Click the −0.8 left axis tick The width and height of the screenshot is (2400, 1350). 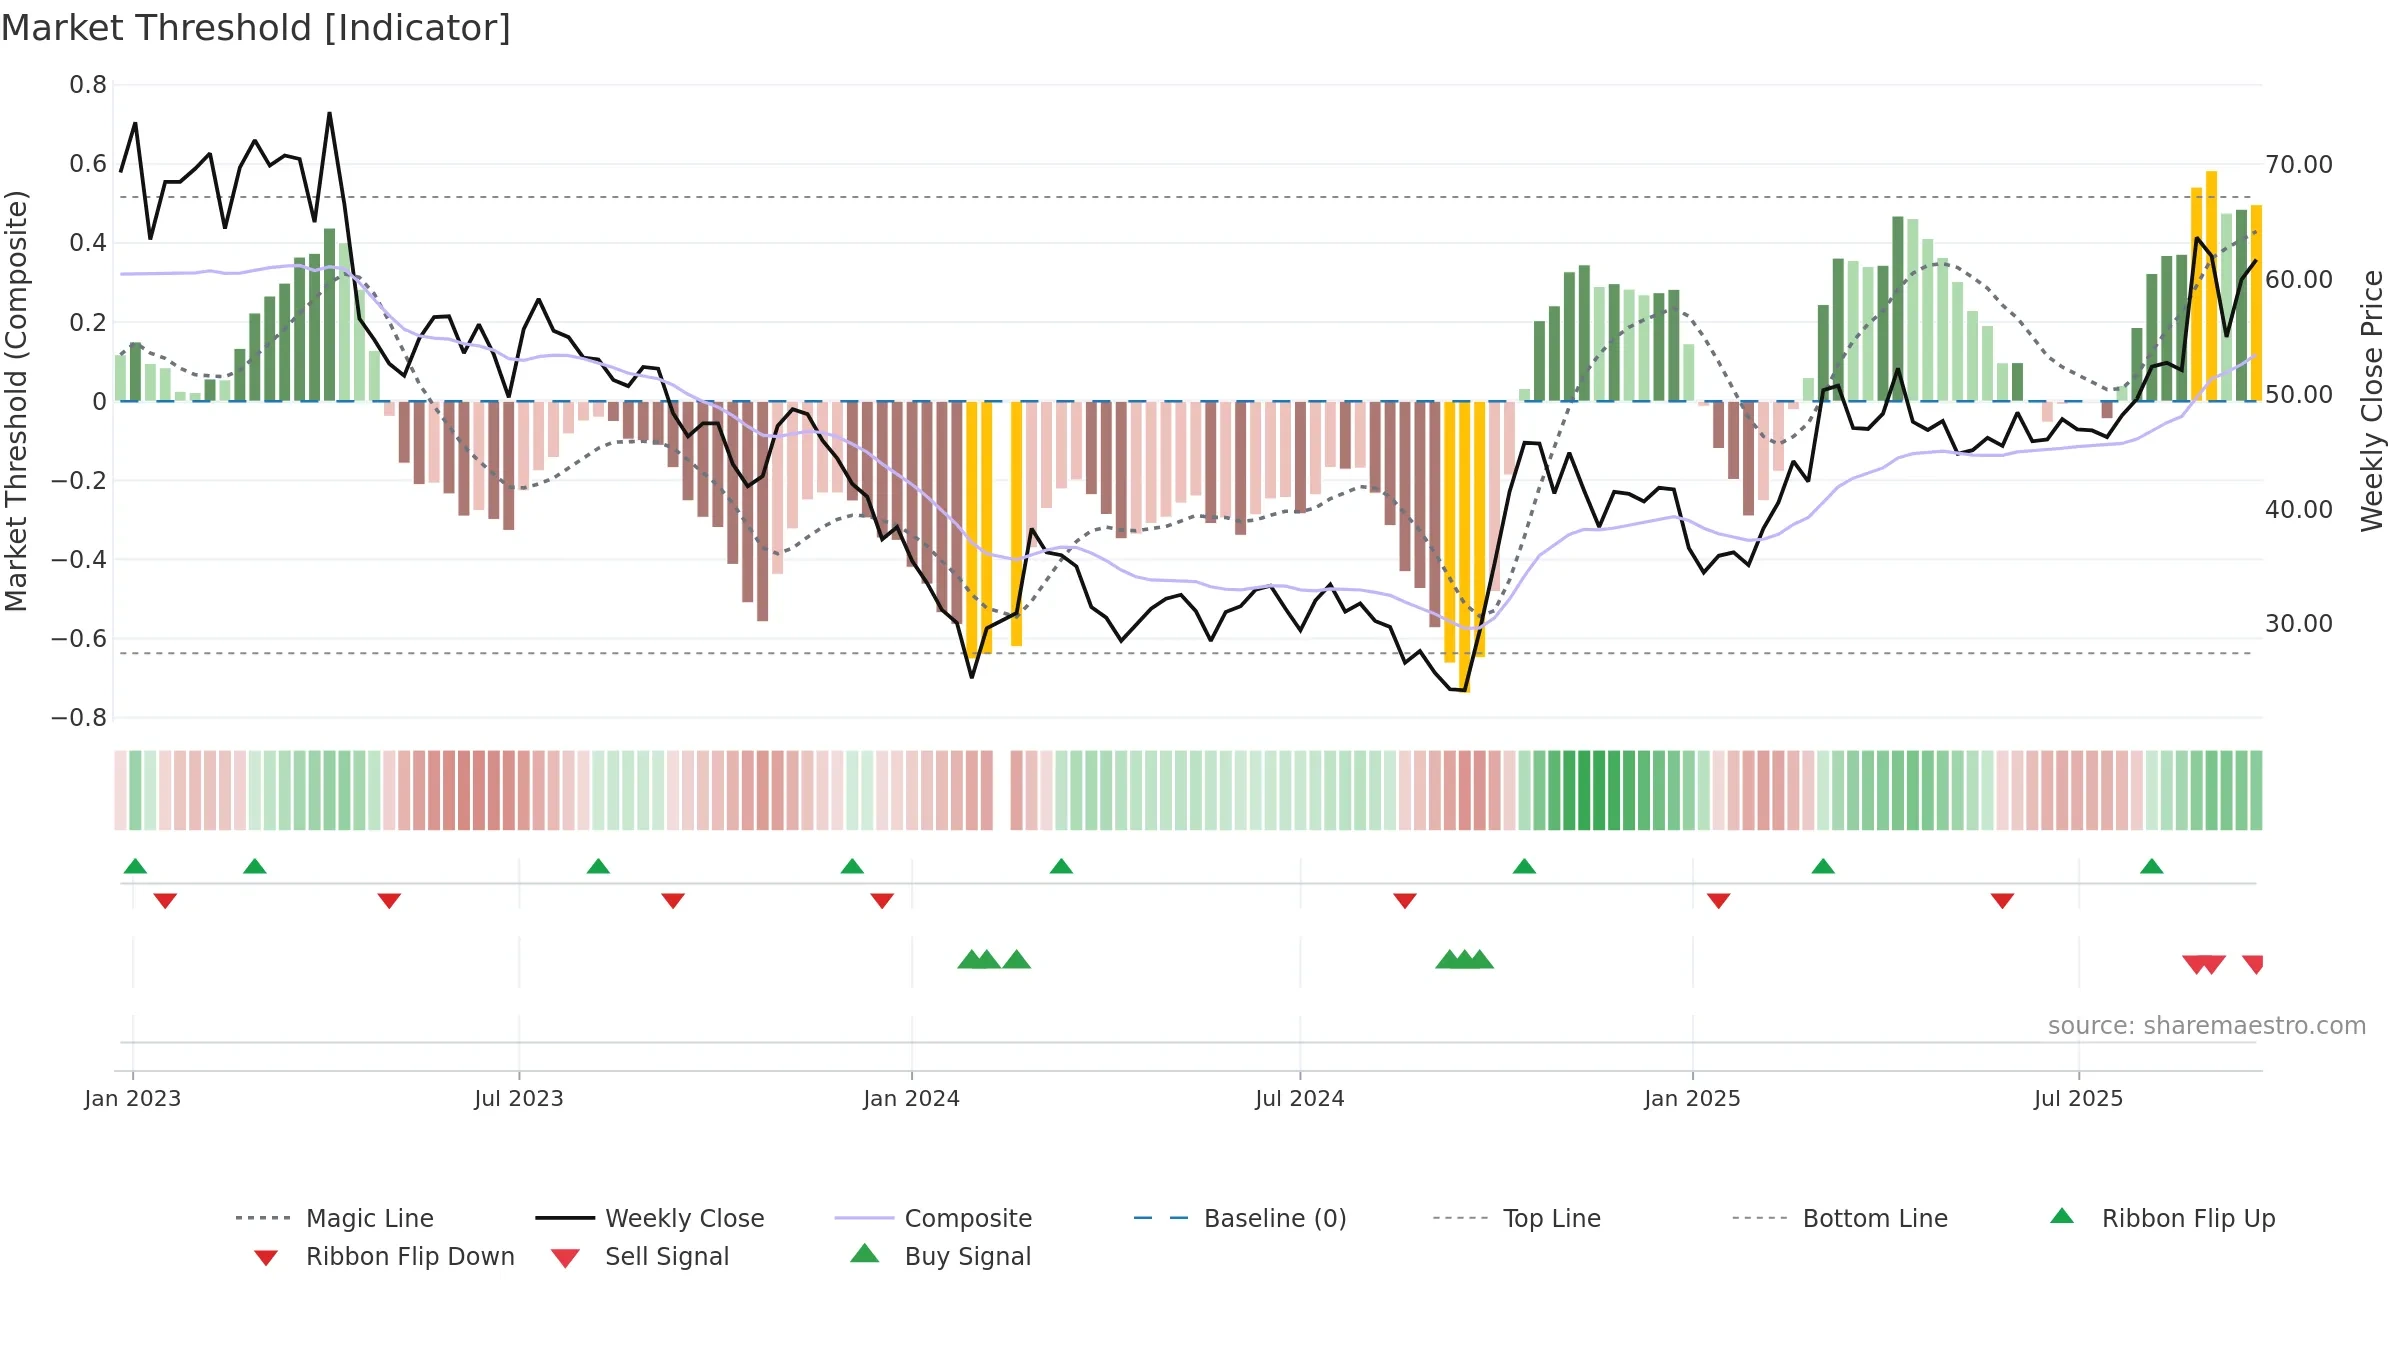[x=79, y=718]
